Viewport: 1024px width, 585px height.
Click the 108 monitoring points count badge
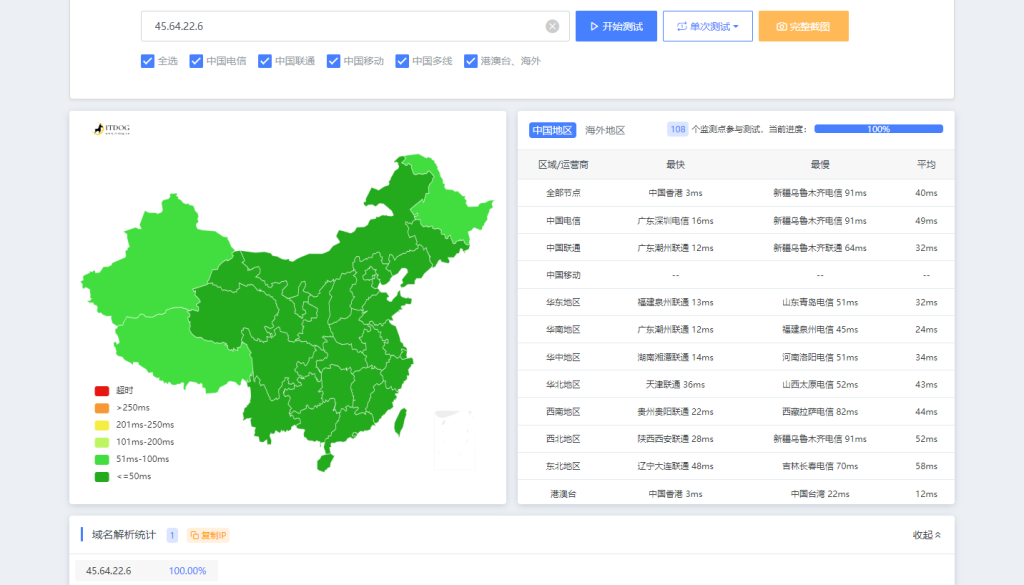coord(677,129)
